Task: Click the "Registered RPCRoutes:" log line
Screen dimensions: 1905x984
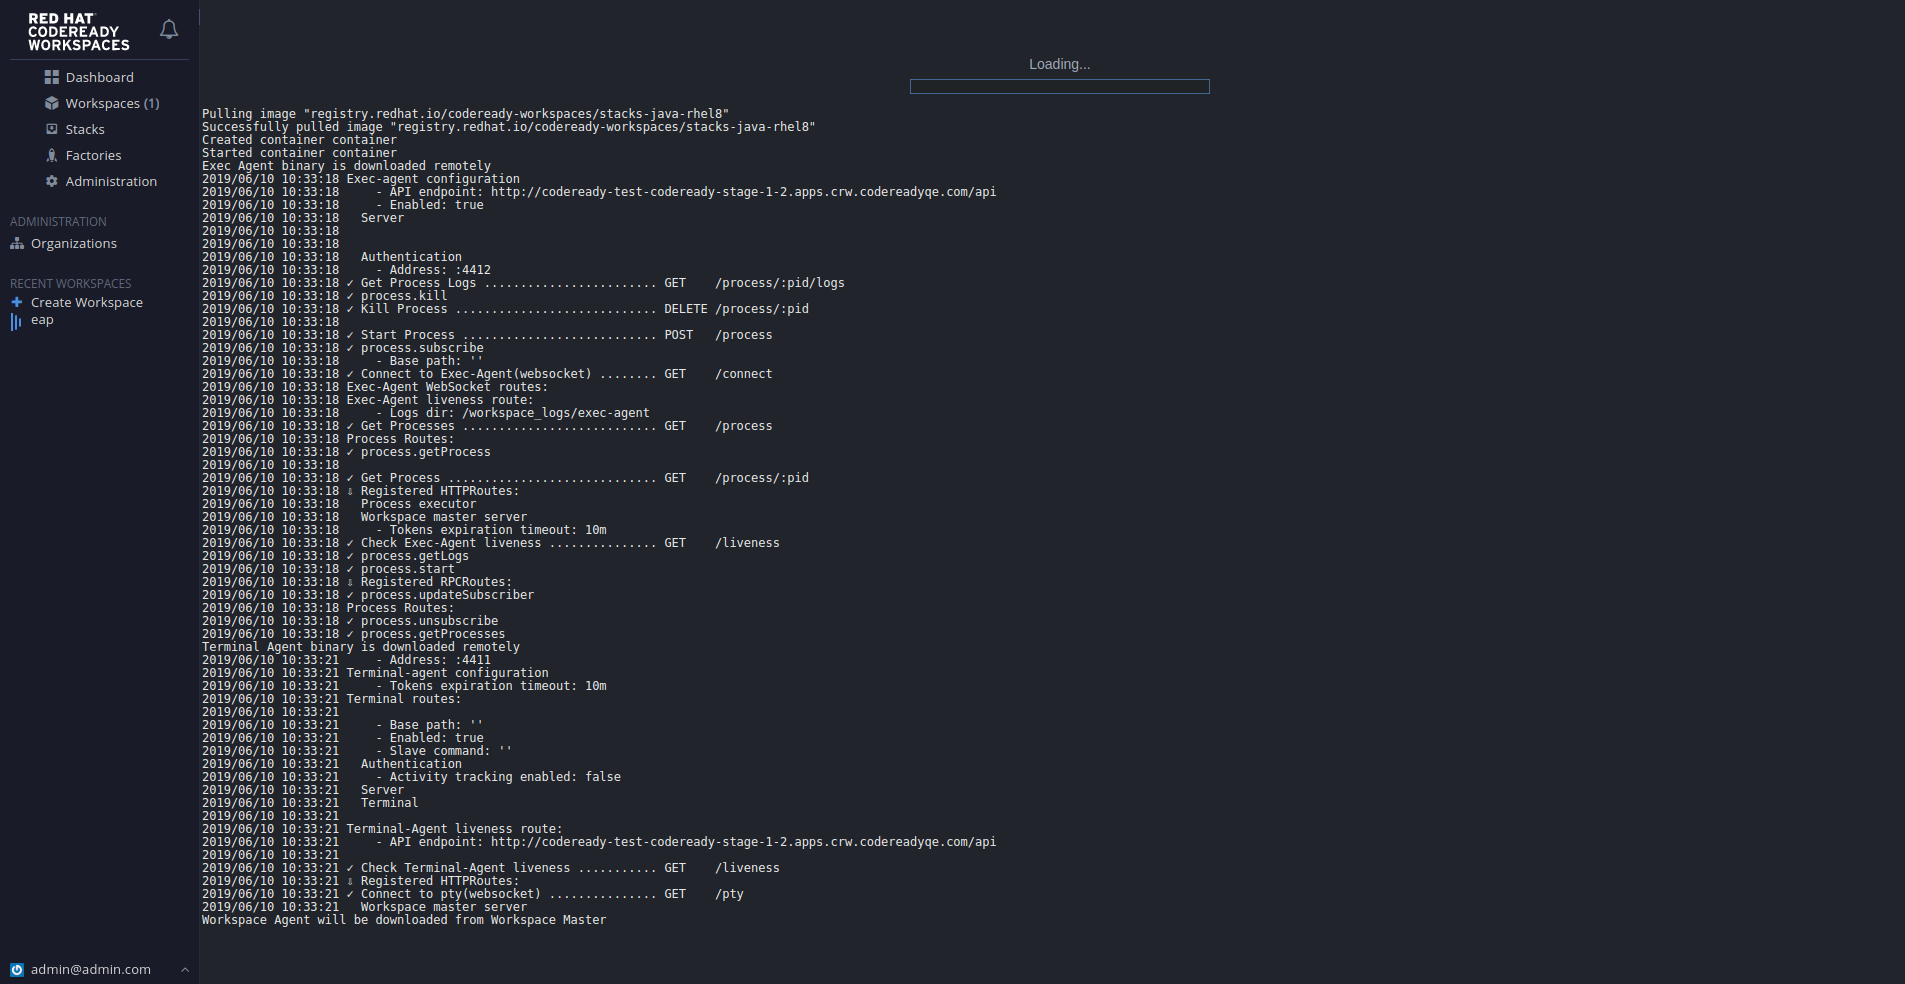Action: (x=357, y=582)
